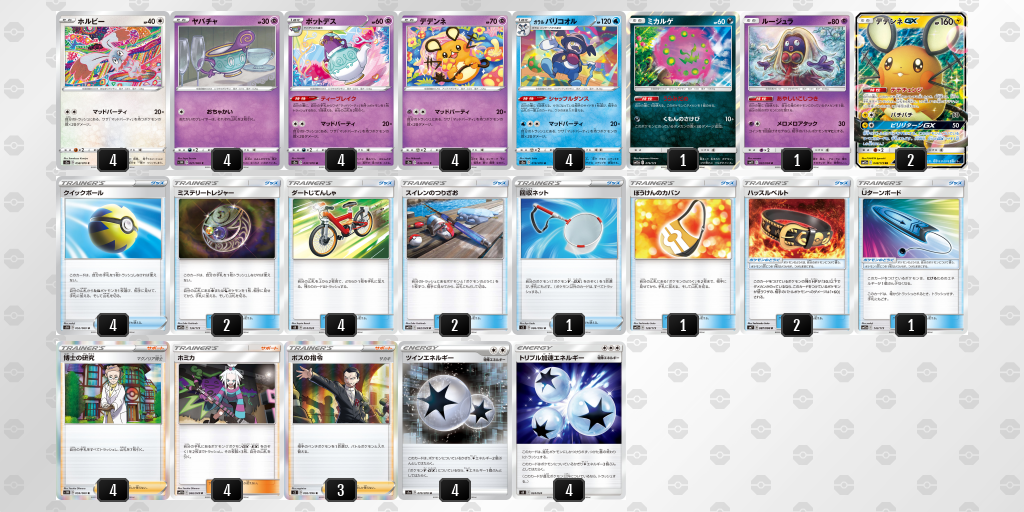This screenshot has width=1024, height=512.
Task: Select the ボスの指令 supporter card
Action: tap(340, 421)
